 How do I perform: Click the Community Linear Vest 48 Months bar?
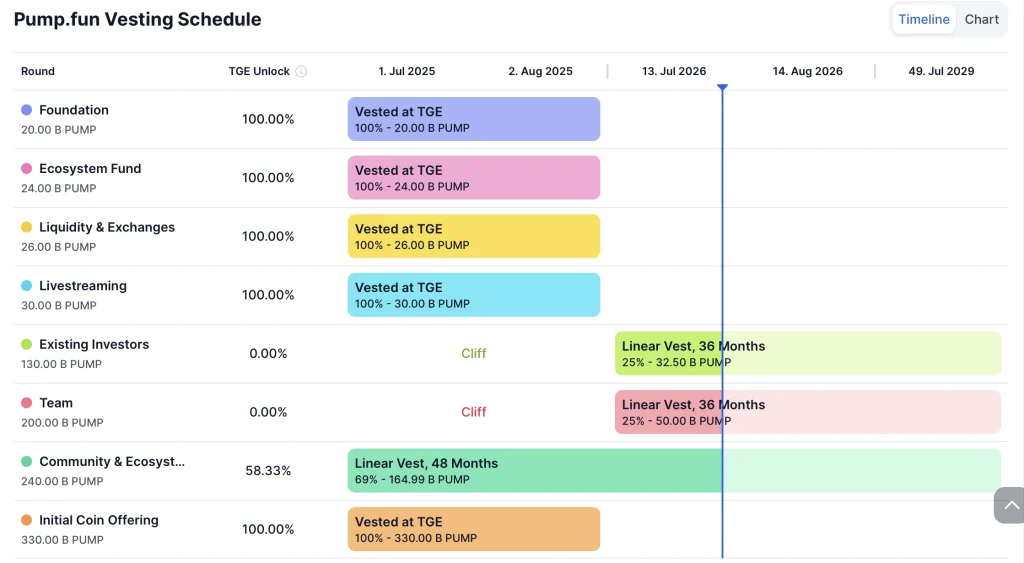[674, 470]
